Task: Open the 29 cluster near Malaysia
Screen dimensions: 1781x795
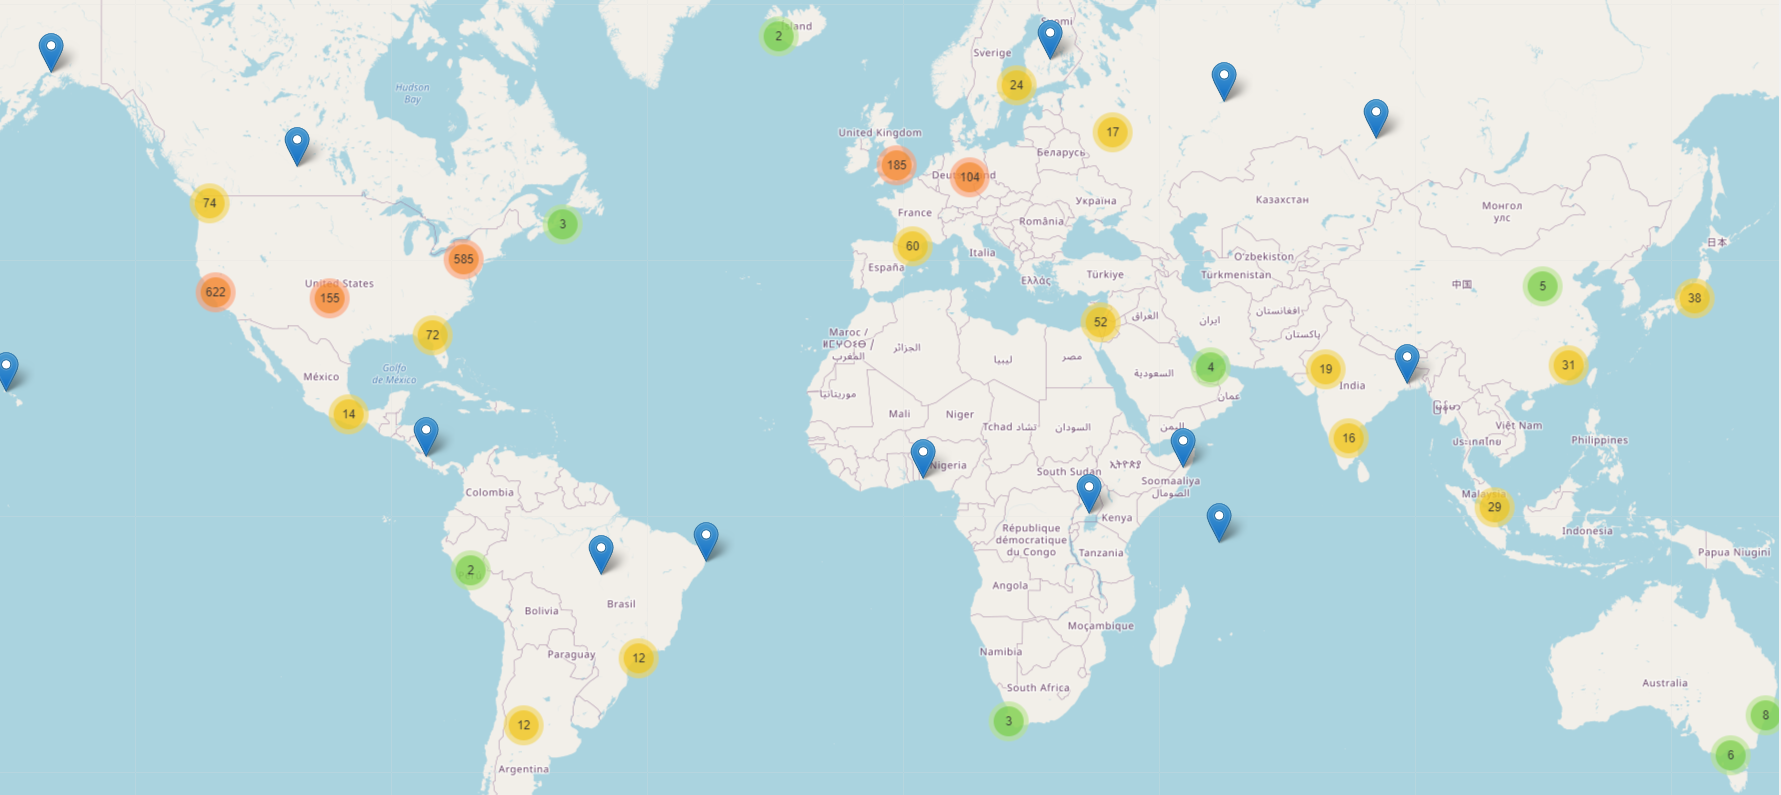Action: (x=1494, y=507)
